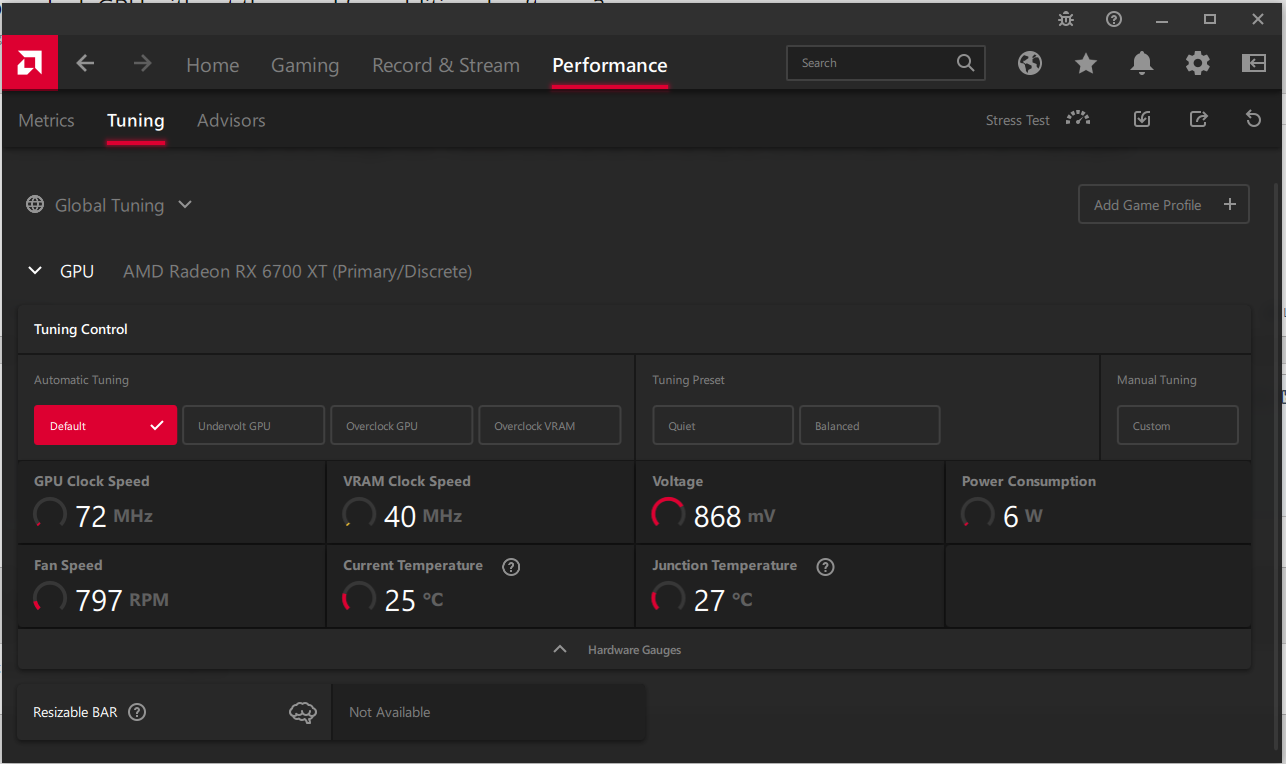Click the export/share profile icon
1286x764 pixels.
click(x=1198, y=119)
